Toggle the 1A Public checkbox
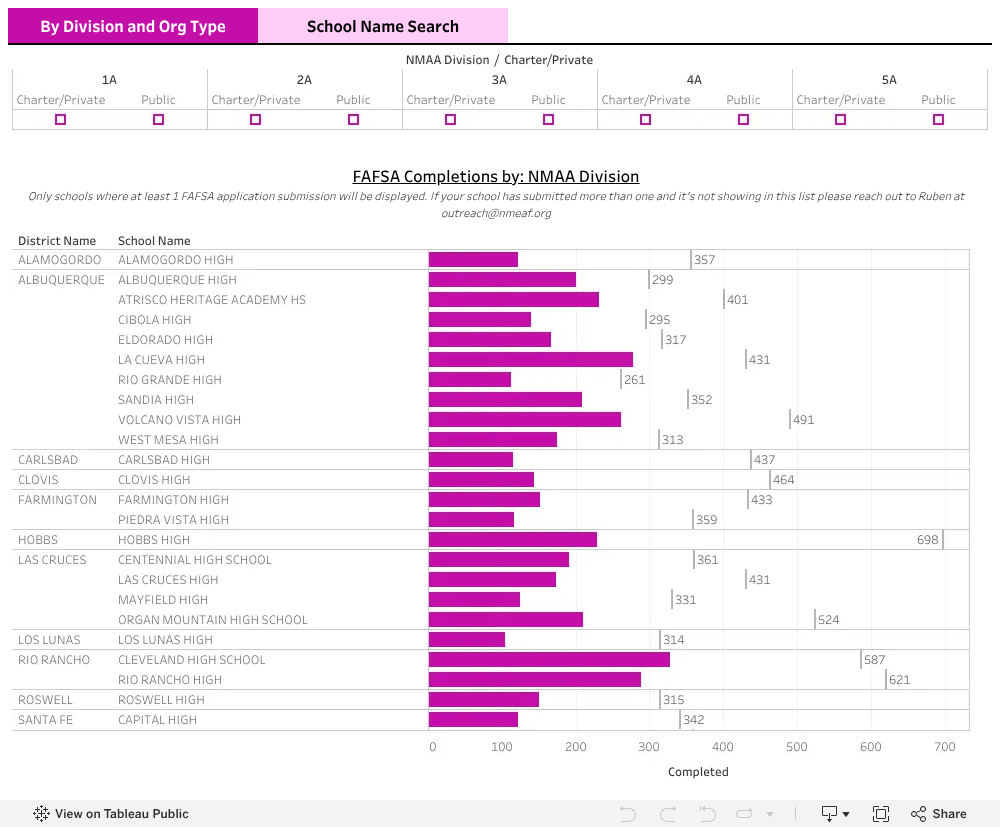1000x827 pixels. click(158, 119)
